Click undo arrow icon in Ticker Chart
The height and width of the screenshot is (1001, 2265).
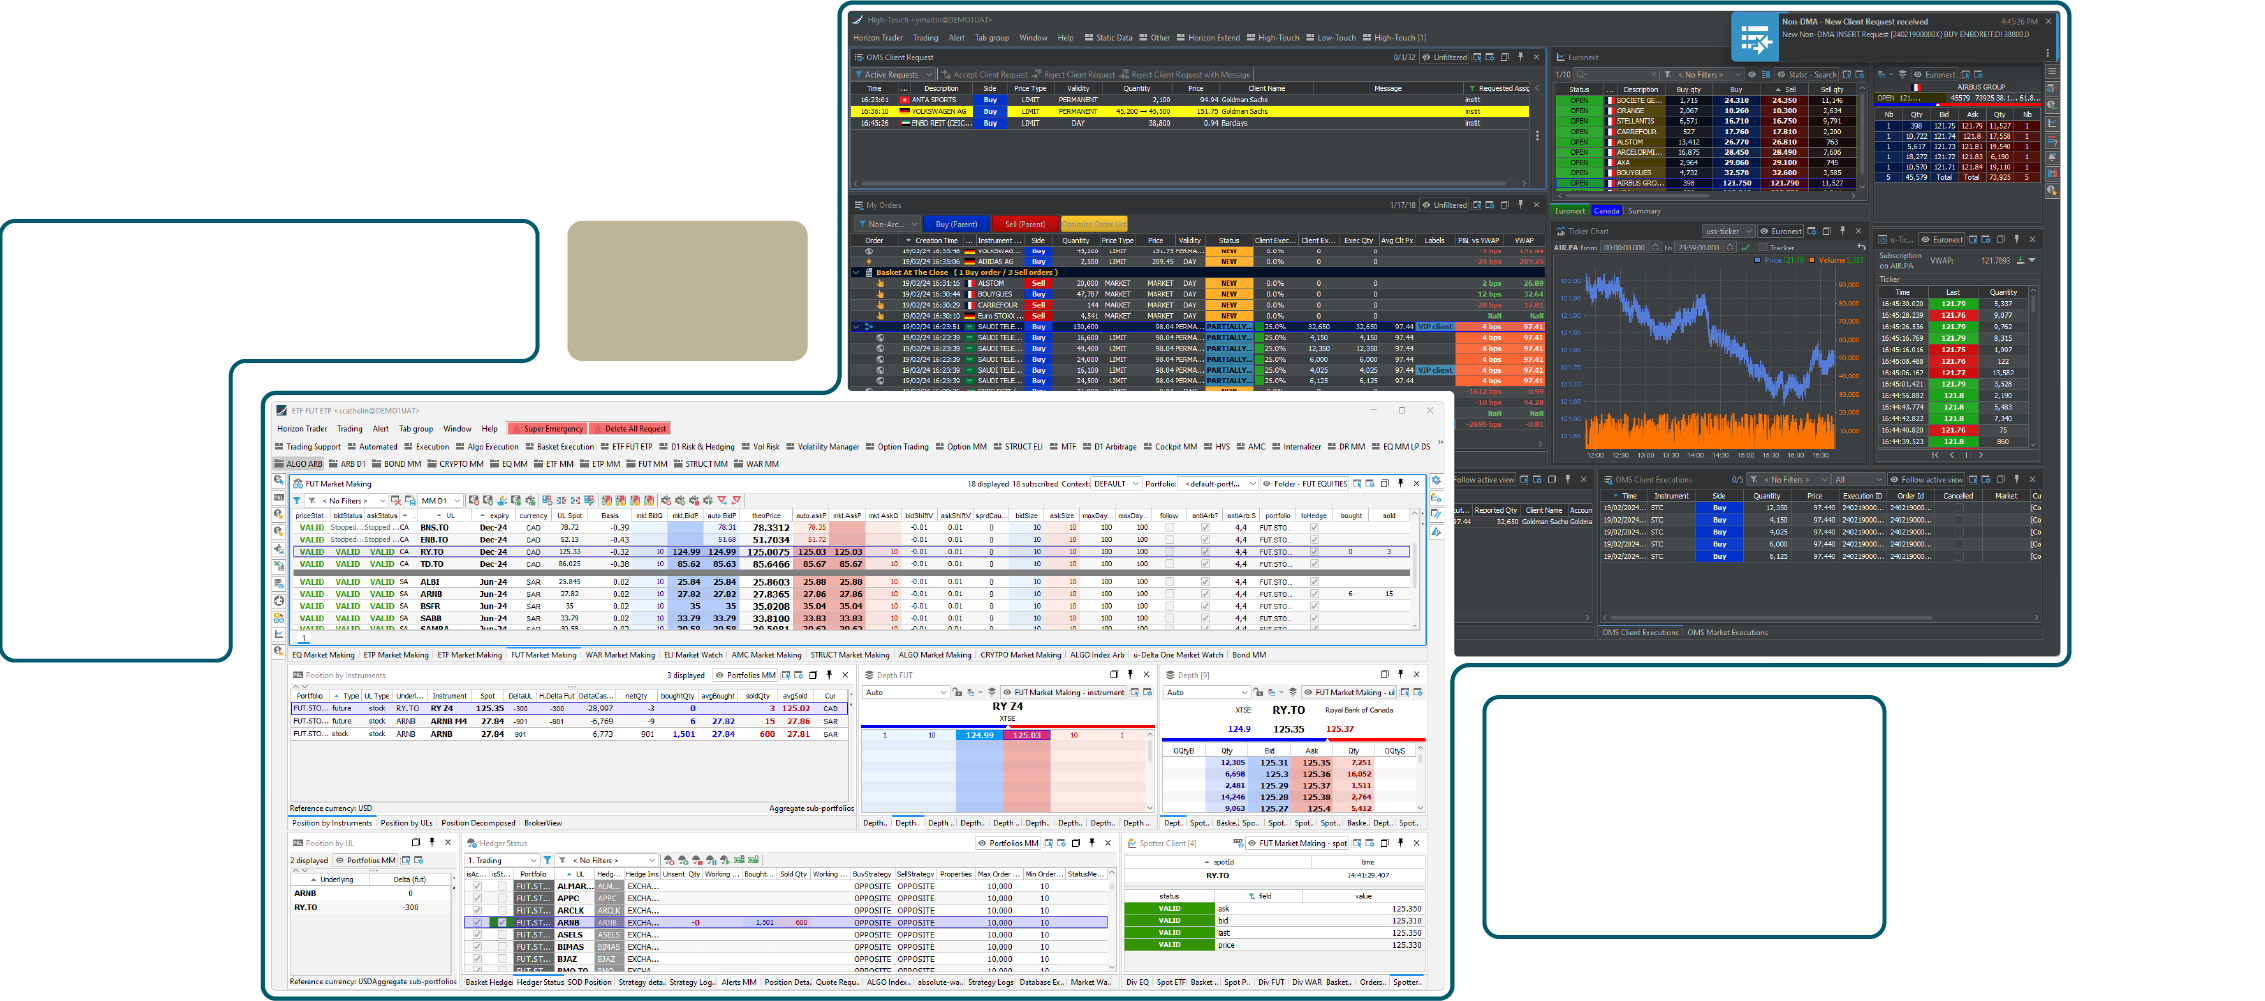[1861, 247]
